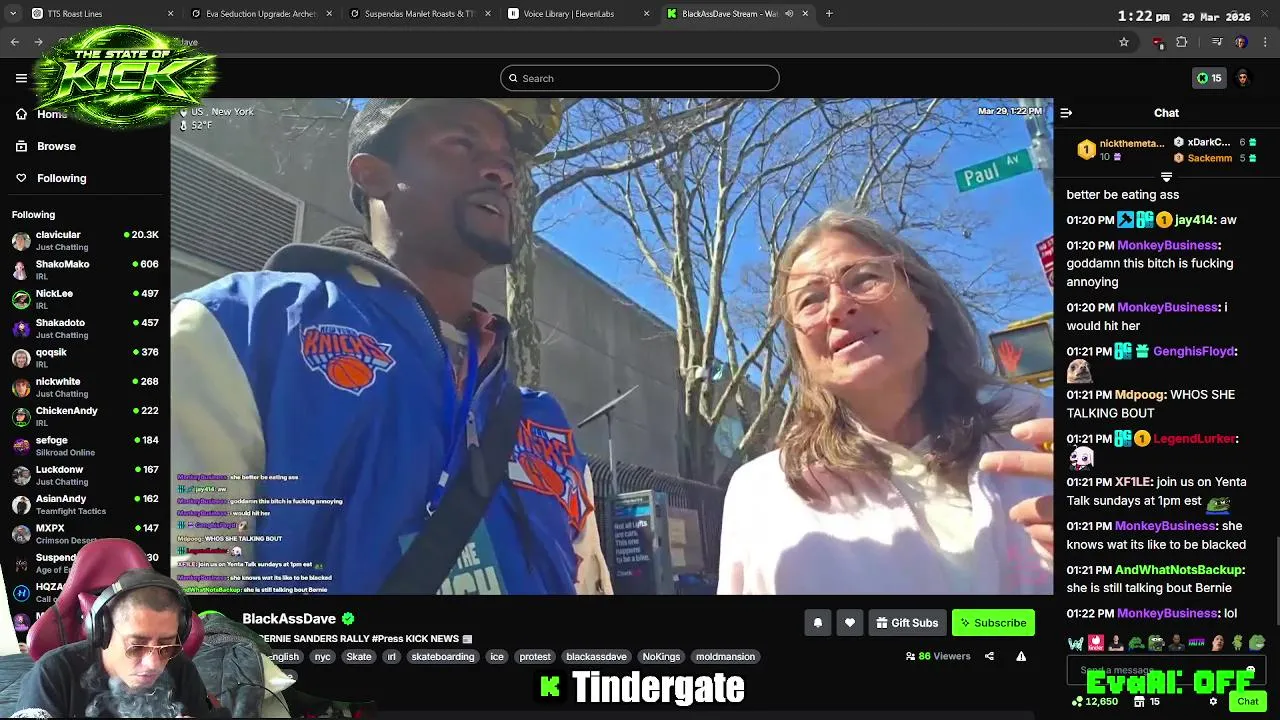The image size is (1280, 720).
Task: Open the green 15 balance button
Action: tap(1209, 78)
